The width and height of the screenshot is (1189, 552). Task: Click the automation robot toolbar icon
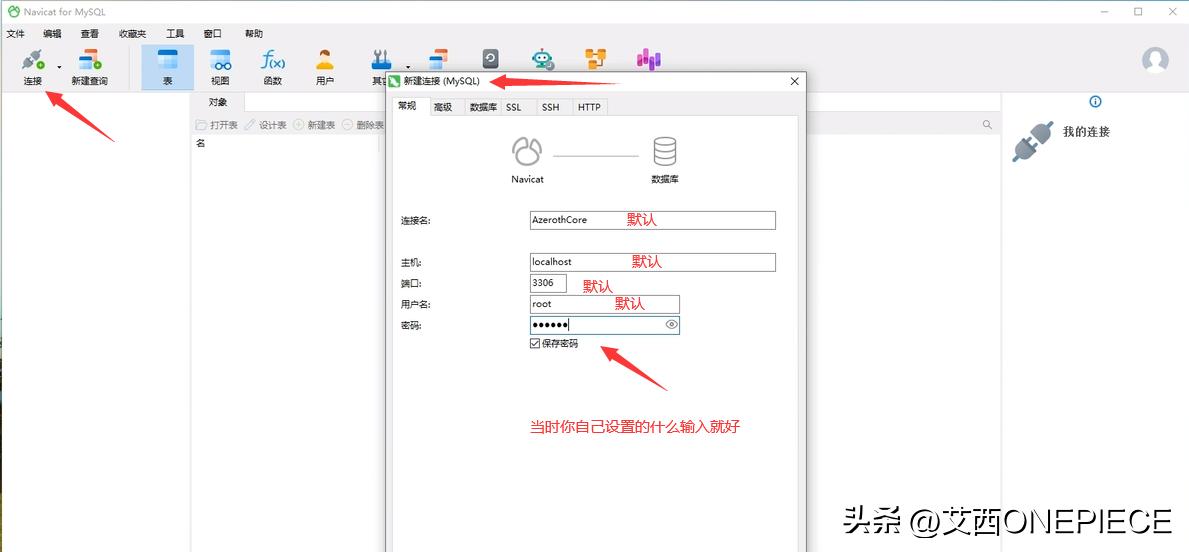[x=543, y=60]
